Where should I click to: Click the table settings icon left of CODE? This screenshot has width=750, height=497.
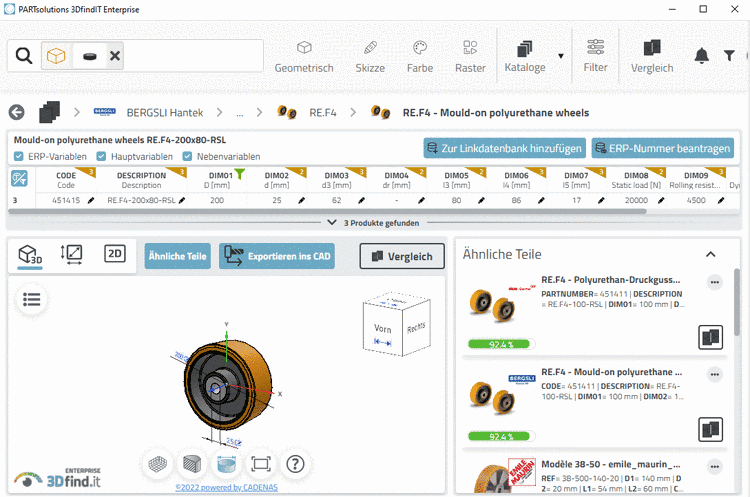tap(19, 178)
